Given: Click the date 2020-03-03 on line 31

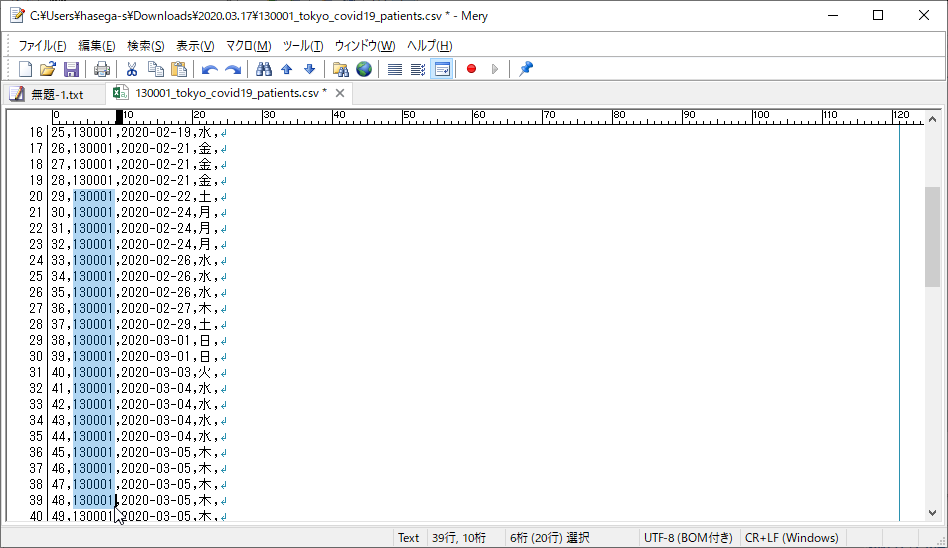Looking at the screenshot, I should coord(156,373).
